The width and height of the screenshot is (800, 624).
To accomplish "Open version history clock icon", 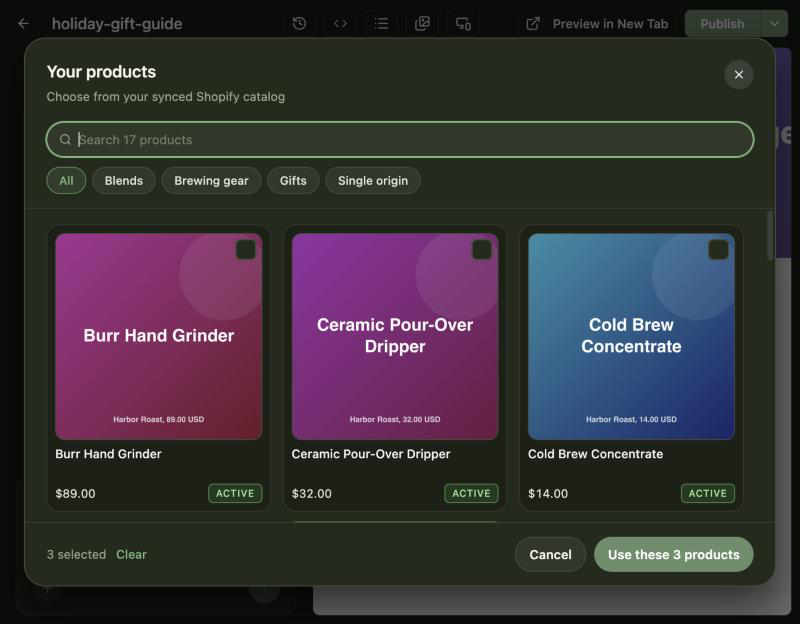I will (299, 23).
